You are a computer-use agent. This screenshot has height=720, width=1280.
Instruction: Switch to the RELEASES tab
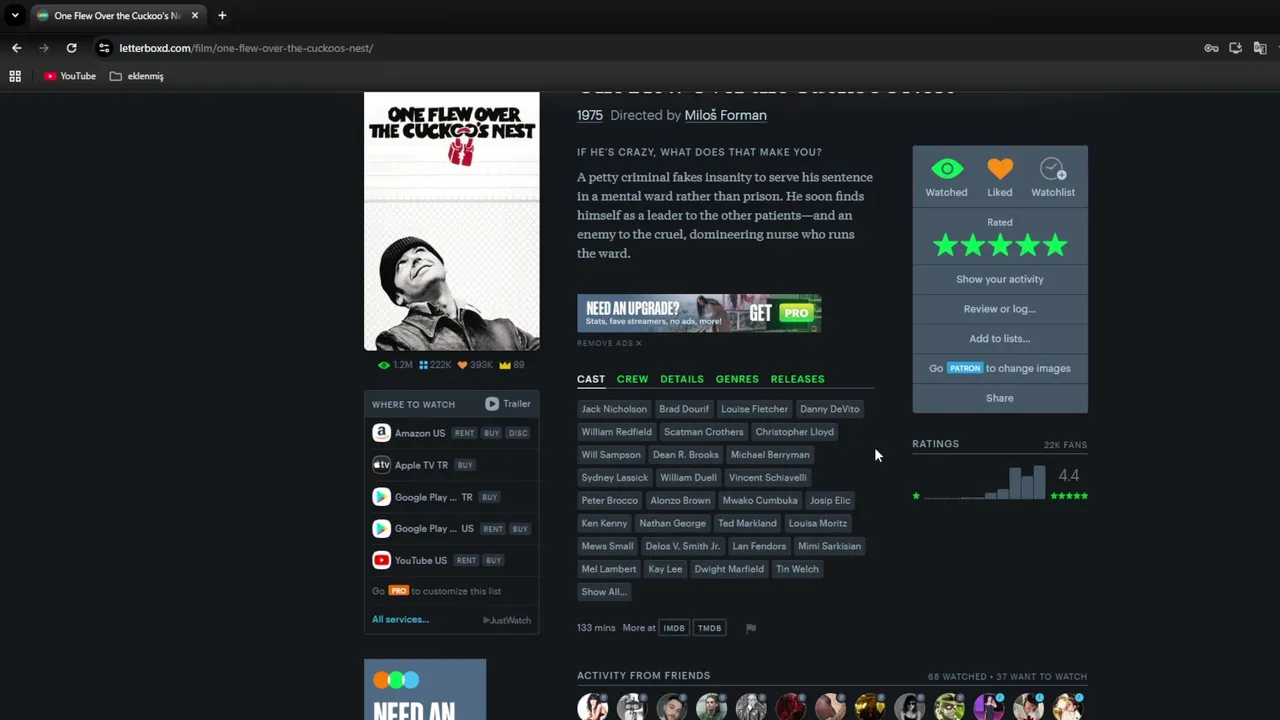point(797,379)
